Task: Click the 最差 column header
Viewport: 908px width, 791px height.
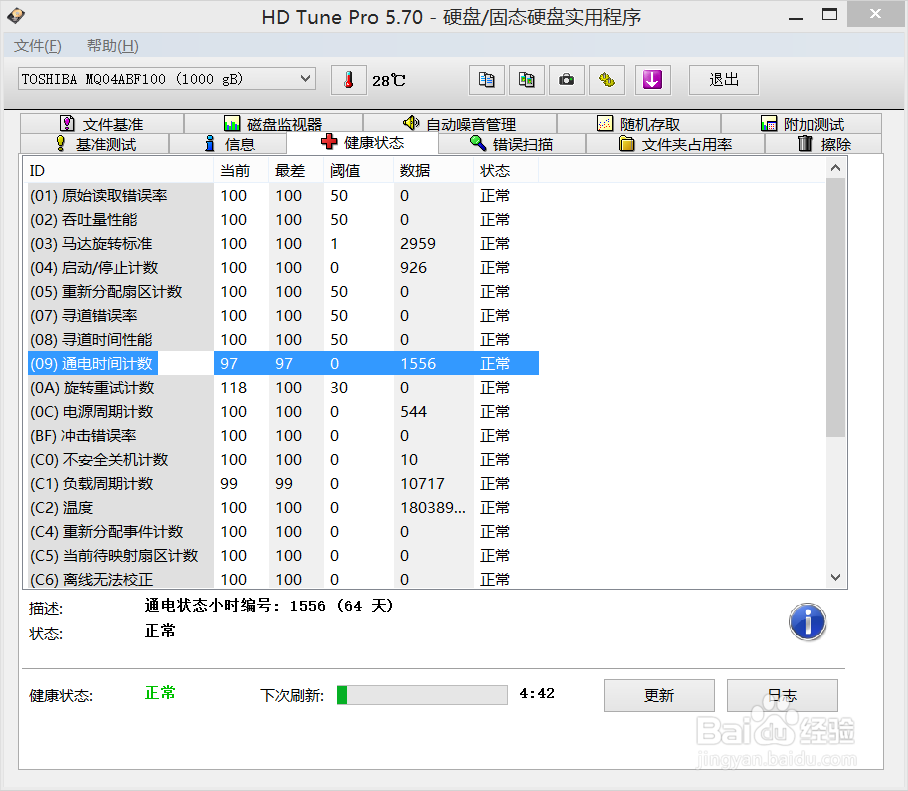Action: [x=296, y=171]
